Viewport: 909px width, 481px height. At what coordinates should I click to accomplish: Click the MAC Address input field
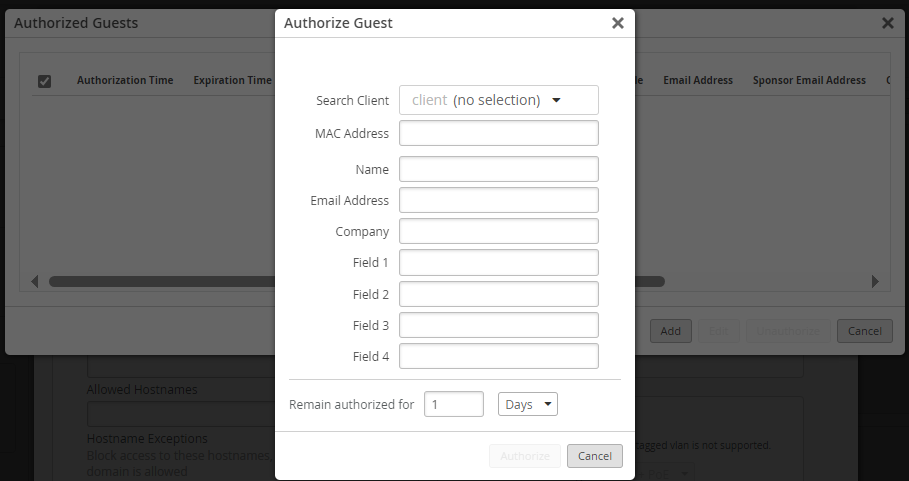[x=498, y=133]
